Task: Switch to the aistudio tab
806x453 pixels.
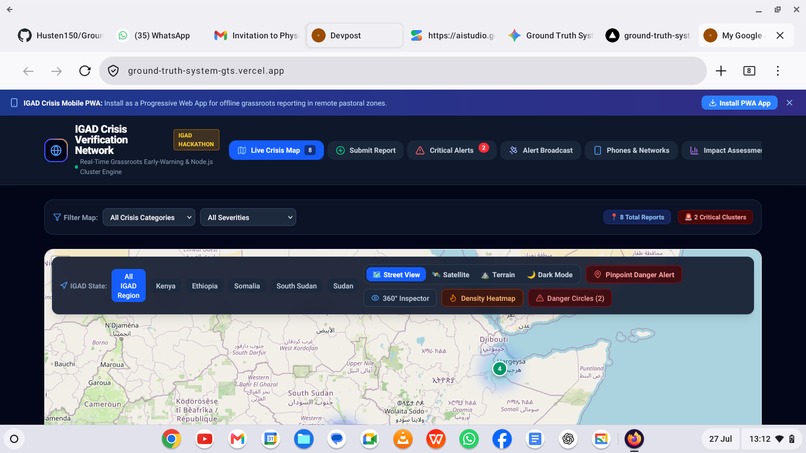Action: (452, 35)
